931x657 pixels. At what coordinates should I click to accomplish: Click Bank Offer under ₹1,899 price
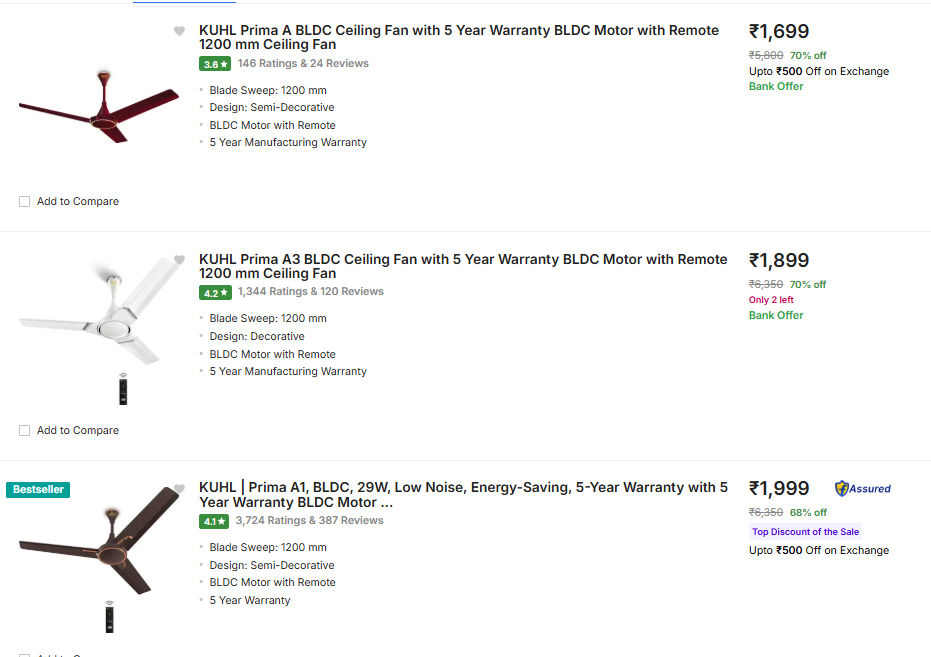(776, 316)
